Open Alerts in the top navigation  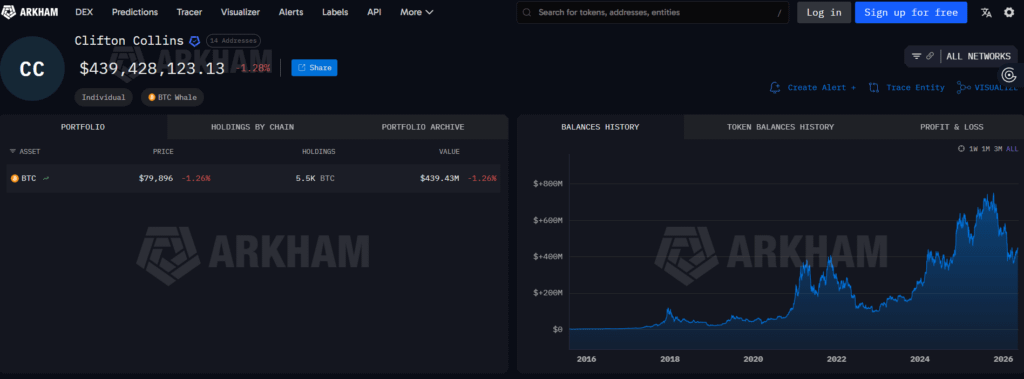tap(291, 12)
